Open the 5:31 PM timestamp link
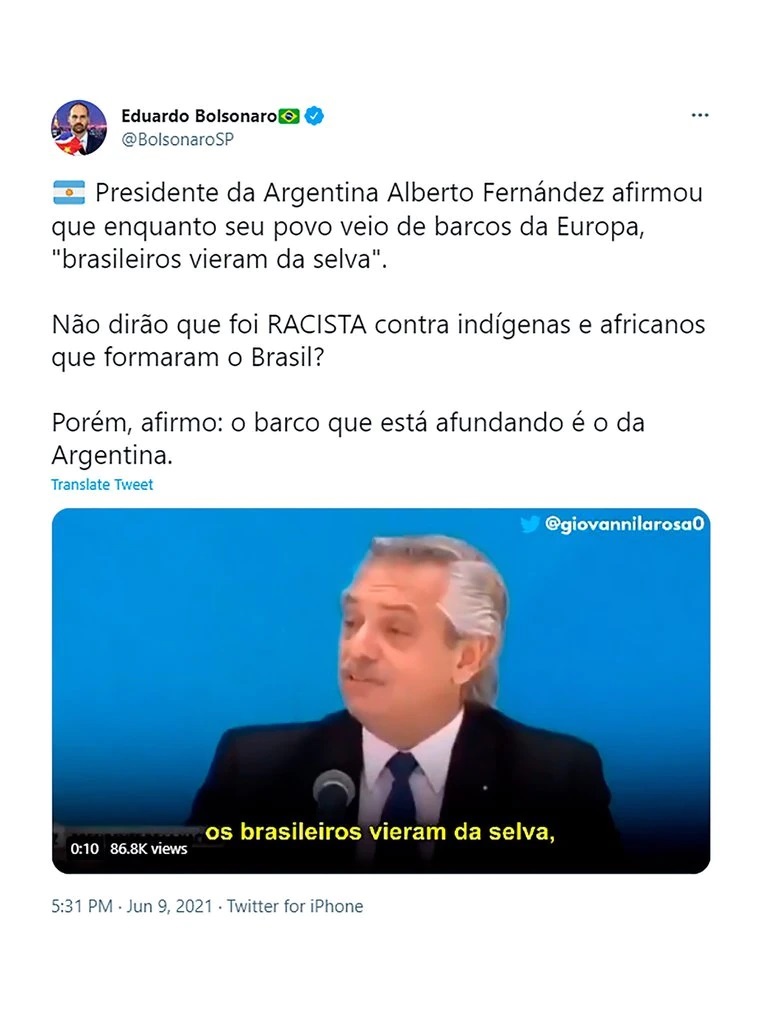This screenshot has height=1024, width=768. pos(82,906)
